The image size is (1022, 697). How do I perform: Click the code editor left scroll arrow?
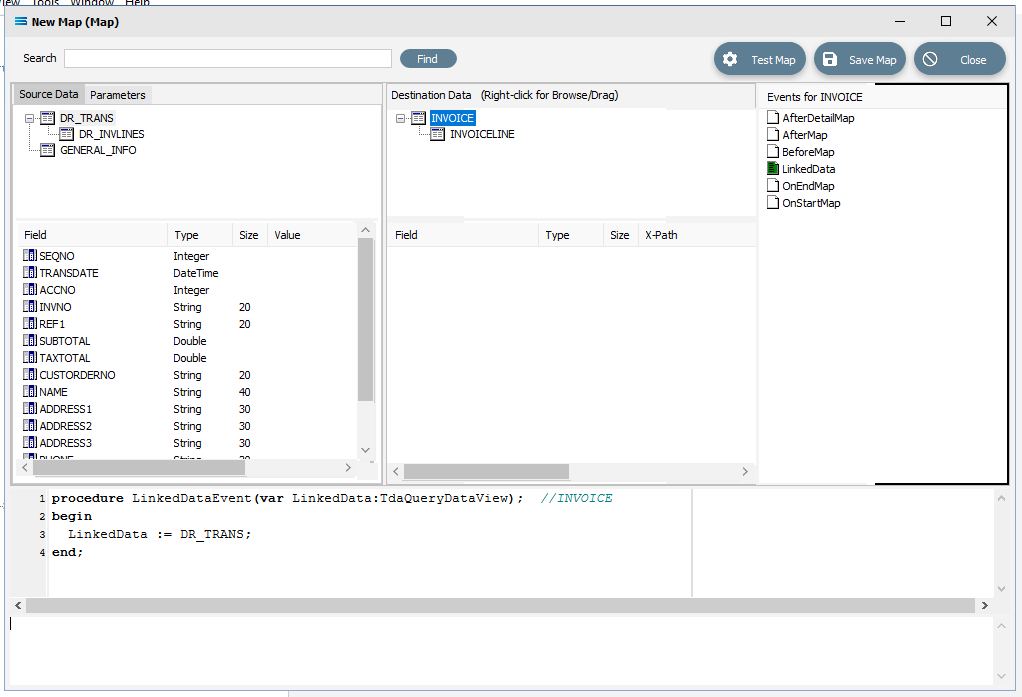18,606
